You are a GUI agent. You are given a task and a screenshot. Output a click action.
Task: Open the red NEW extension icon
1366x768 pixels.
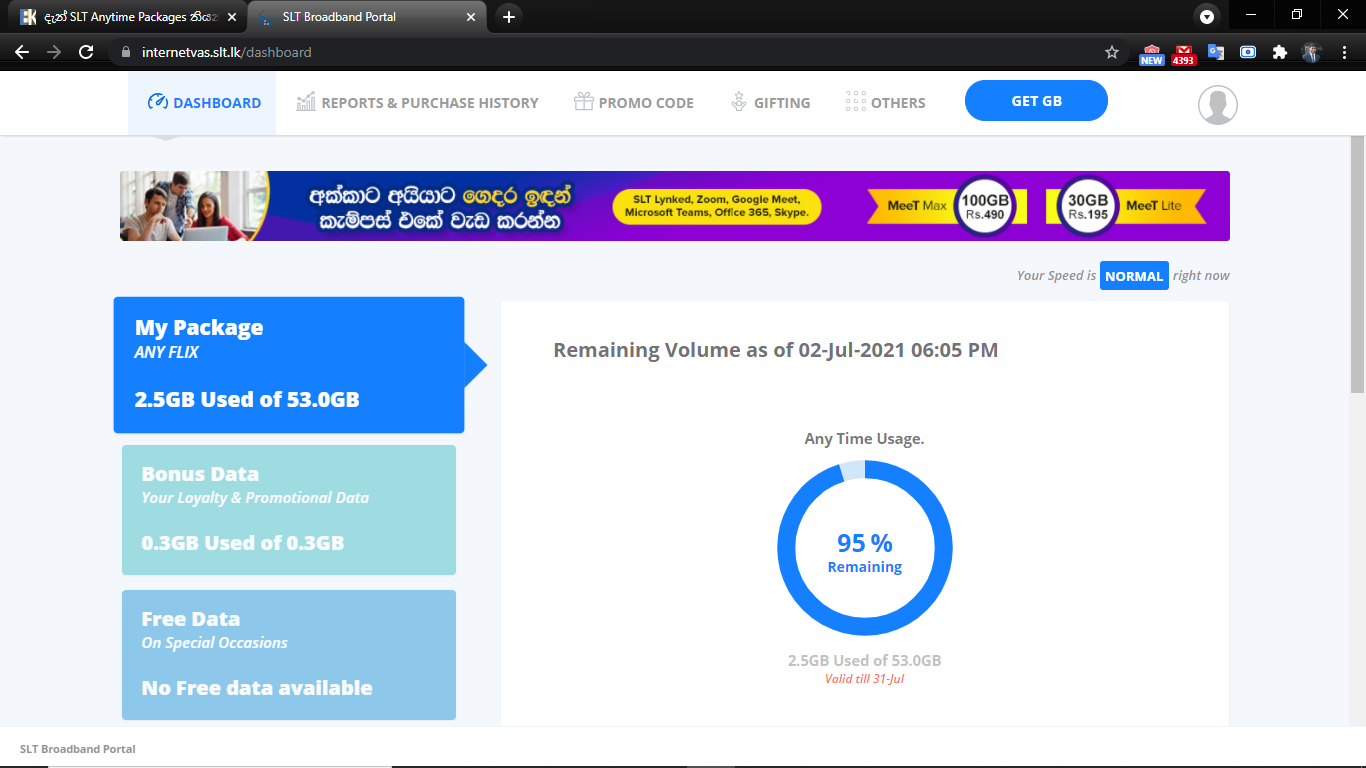pyautogui.click(x=1152, y=54)
